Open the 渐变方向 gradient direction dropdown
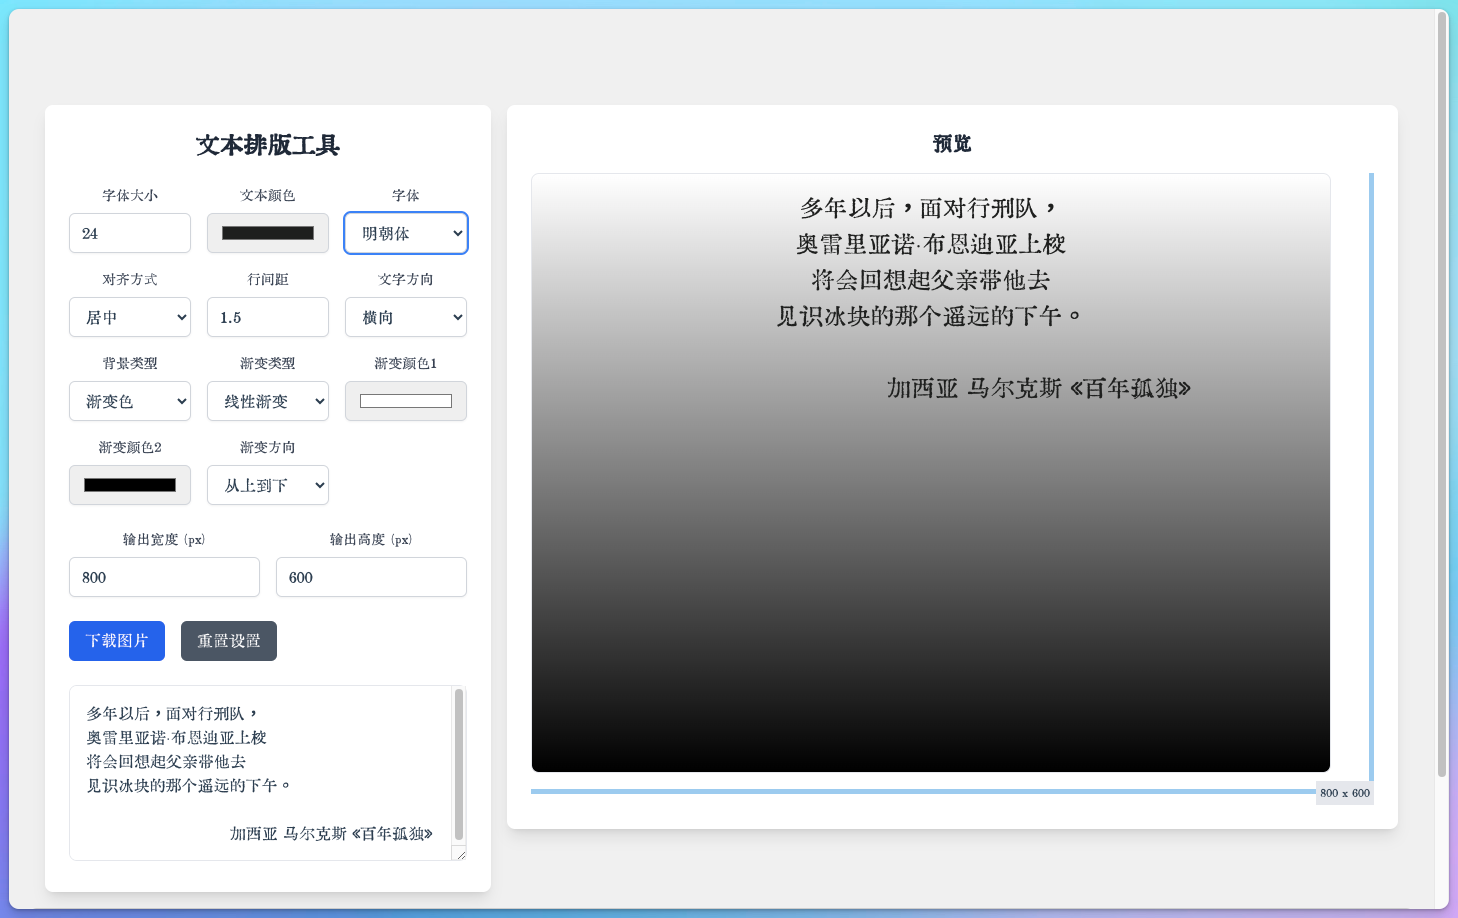 click(267, 485)
